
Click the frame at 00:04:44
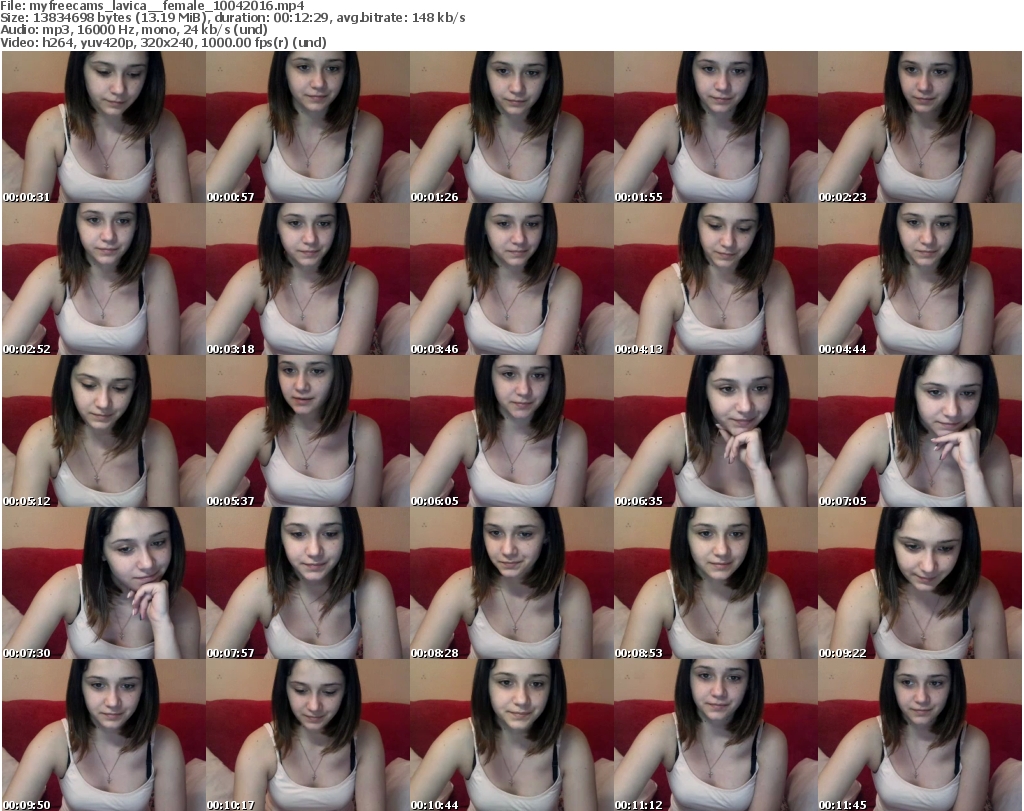coord(920,279)
